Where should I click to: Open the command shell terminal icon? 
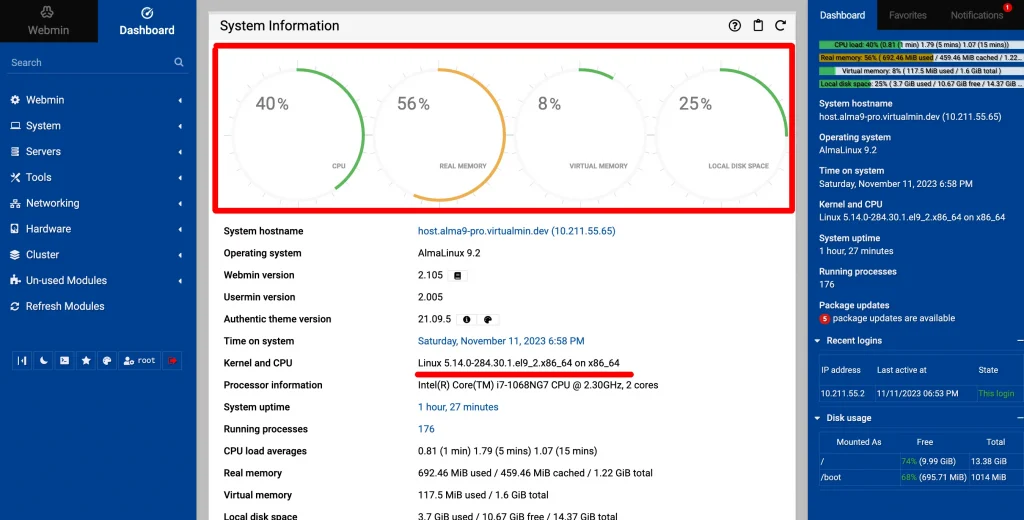tap(64, 361)
